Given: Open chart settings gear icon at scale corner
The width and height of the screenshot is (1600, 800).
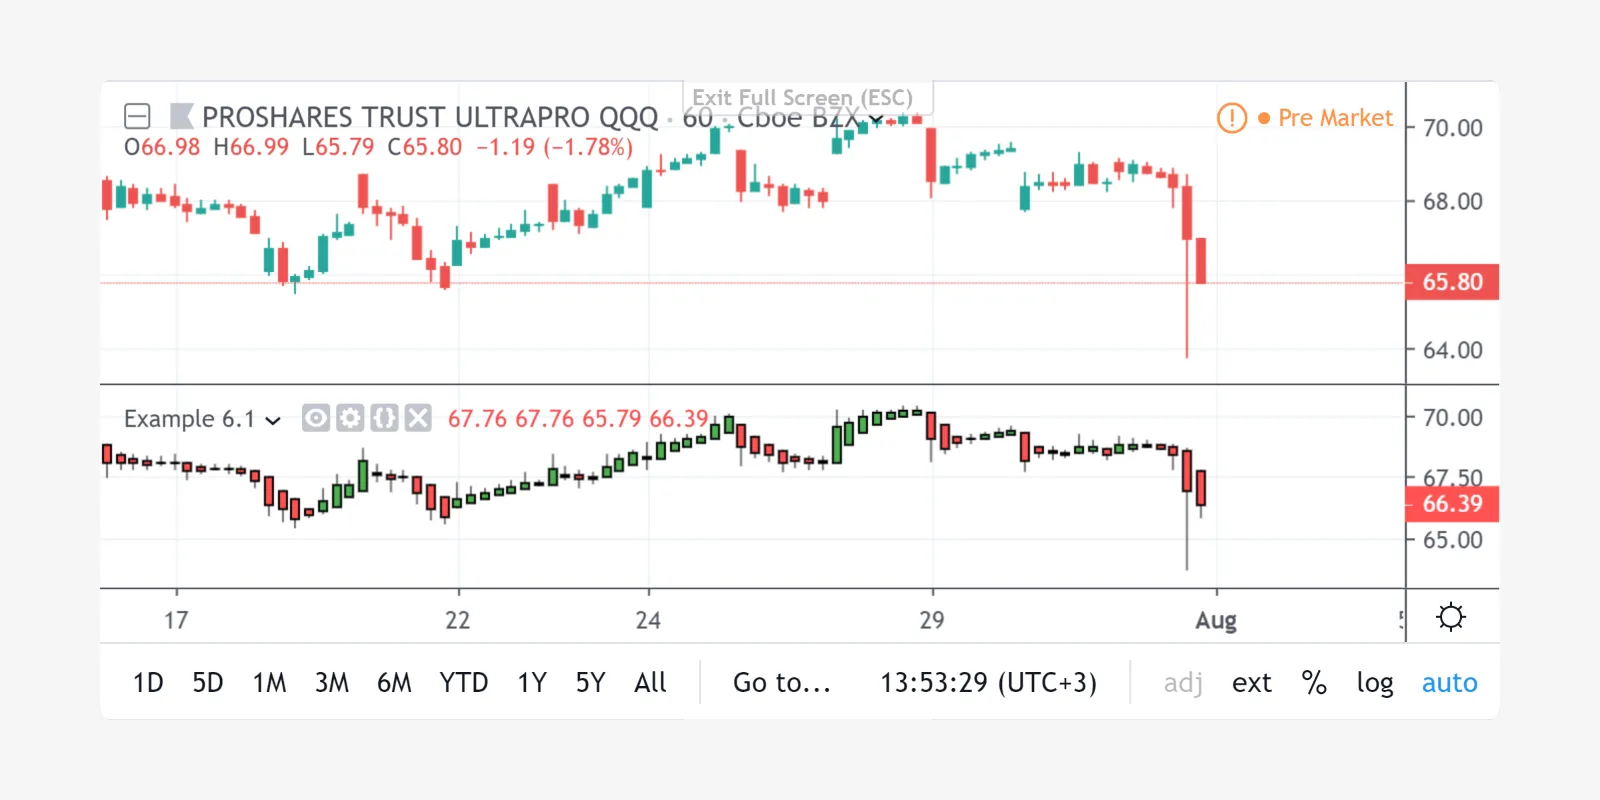Looking at the screenshot, I should click(1451, 617).
